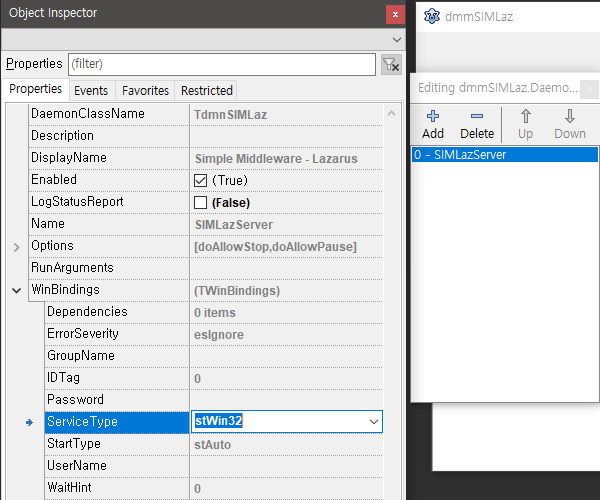Viewport: 600px width, 500px height.
Task: Move item Down with arrow button
Action: 570,124
